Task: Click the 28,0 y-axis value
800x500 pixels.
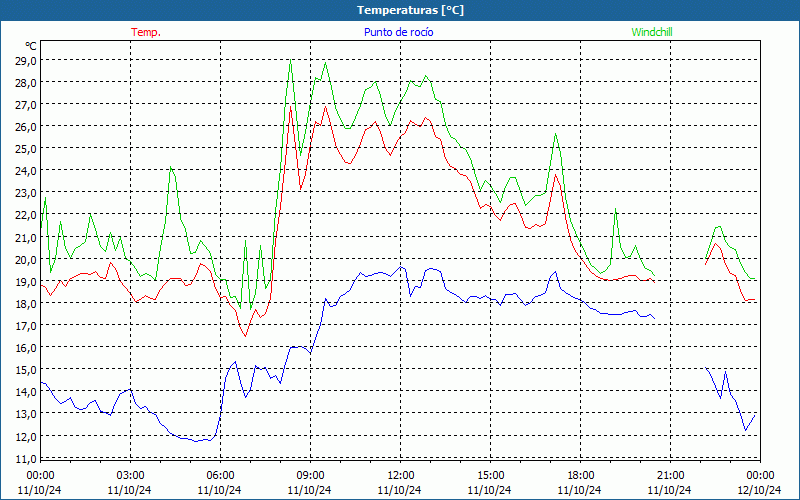Action: (26, 83)
